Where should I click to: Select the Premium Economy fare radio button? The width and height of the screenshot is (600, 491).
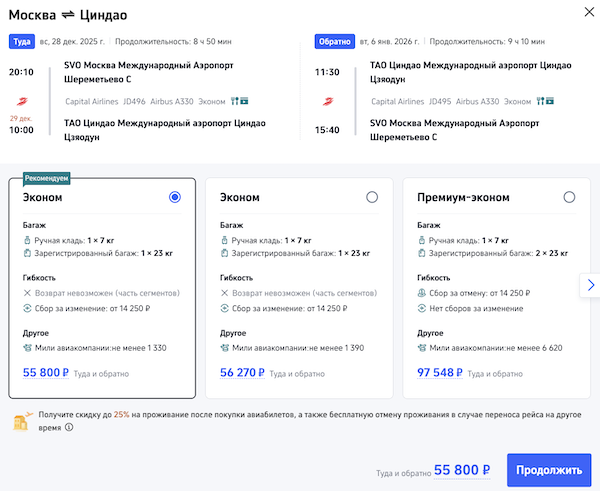(x=569, y=198)
